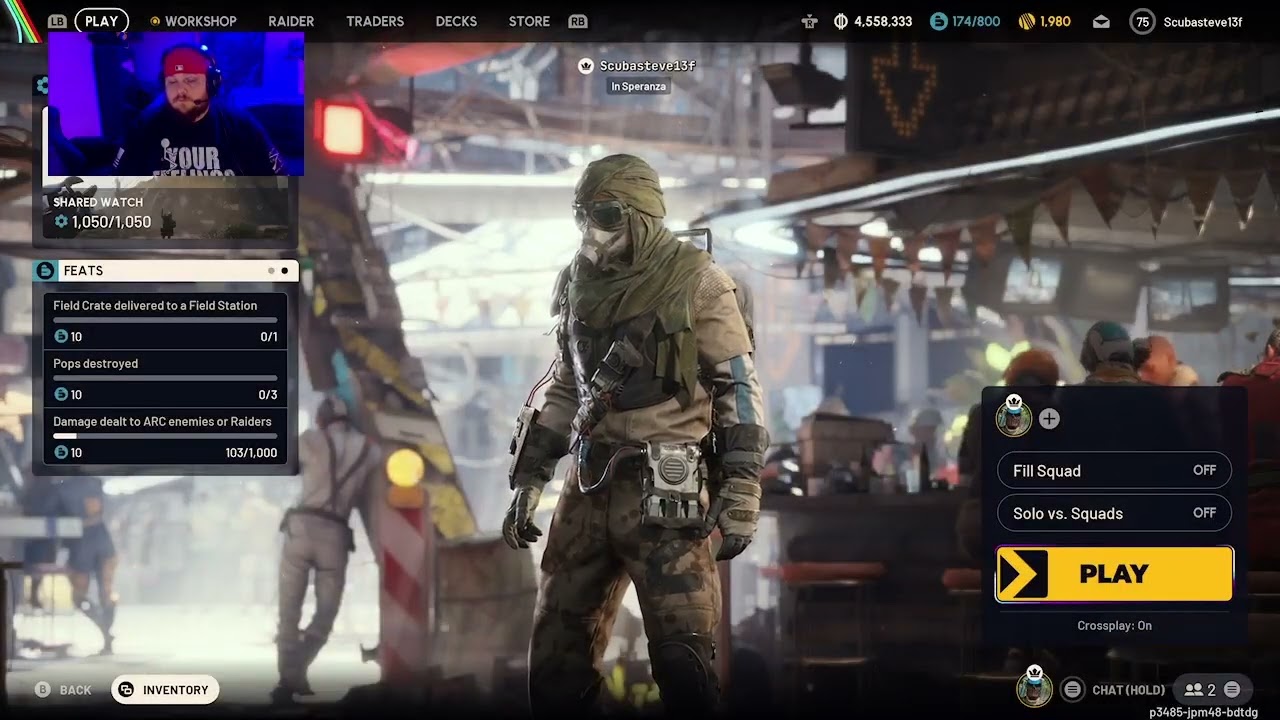The height and width of the screenshot is (720, 1280).
Task: Switch to the first Feats page dot
Action: click(271, 270)
